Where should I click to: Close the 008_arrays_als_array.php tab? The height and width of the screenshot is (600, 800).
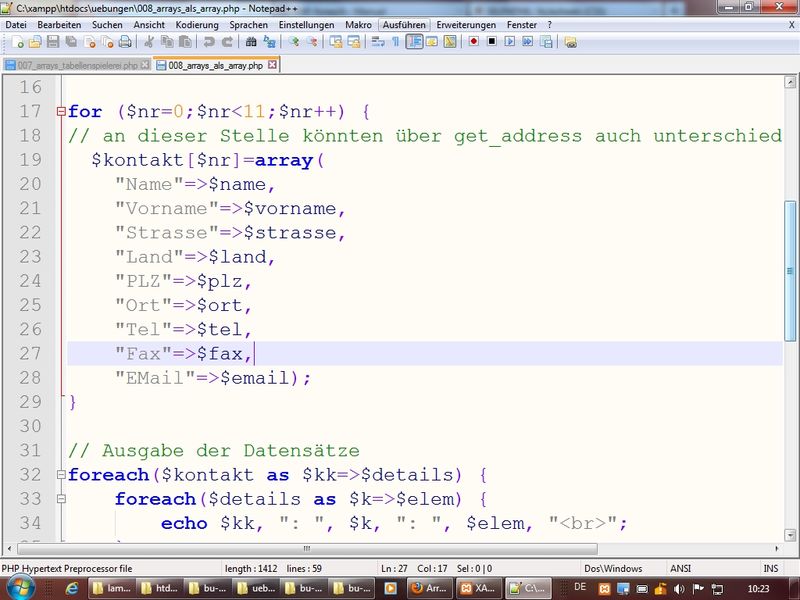point(272,65)
